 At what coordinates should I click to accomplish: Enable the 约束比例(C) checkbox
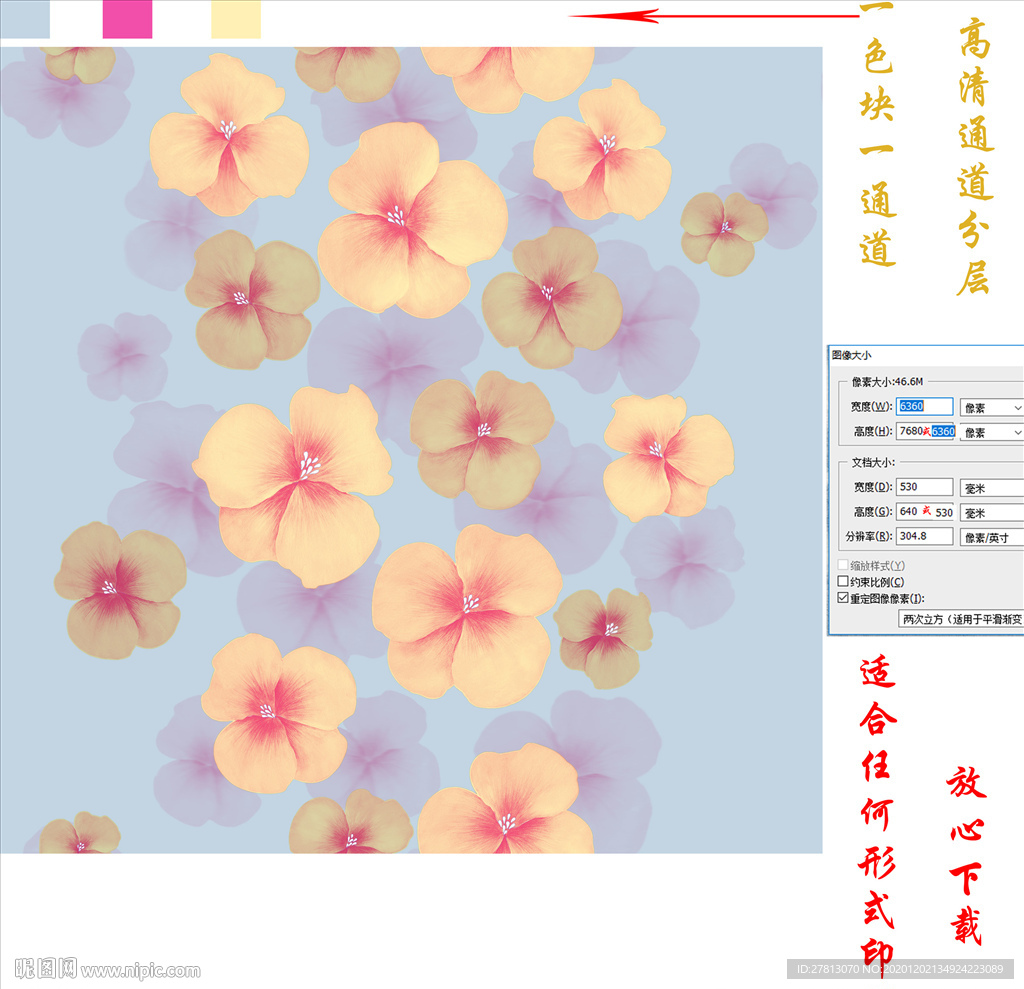click(x=843, y=581)
